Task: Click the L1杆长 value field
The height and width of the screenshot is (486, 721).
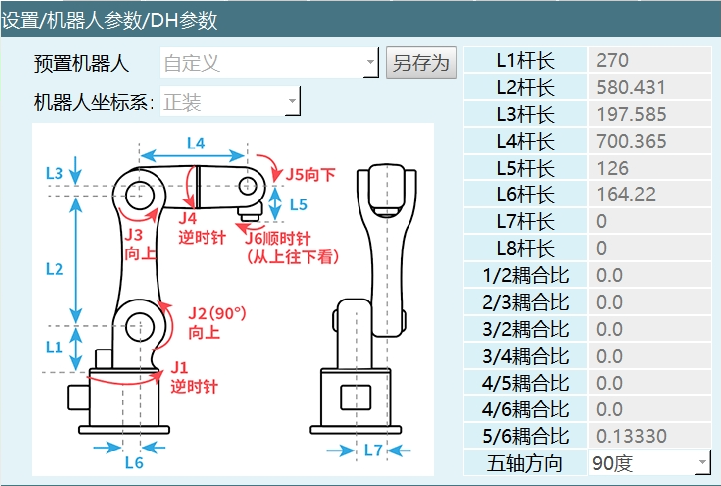Action: (x=651, y=60)
